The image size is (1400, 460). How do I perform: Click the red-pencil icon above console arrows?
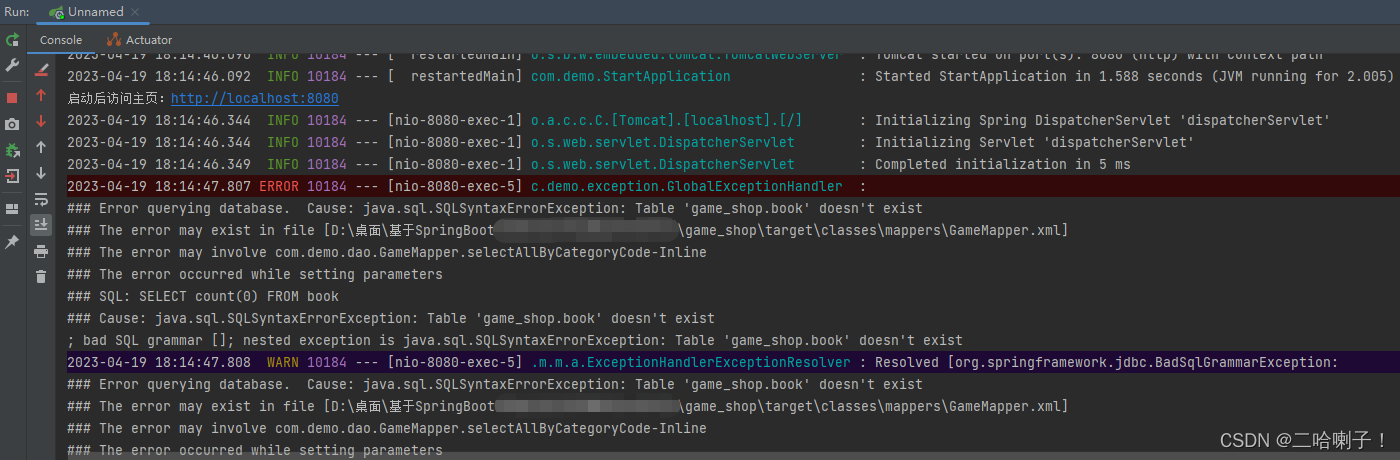coord(41,70)
